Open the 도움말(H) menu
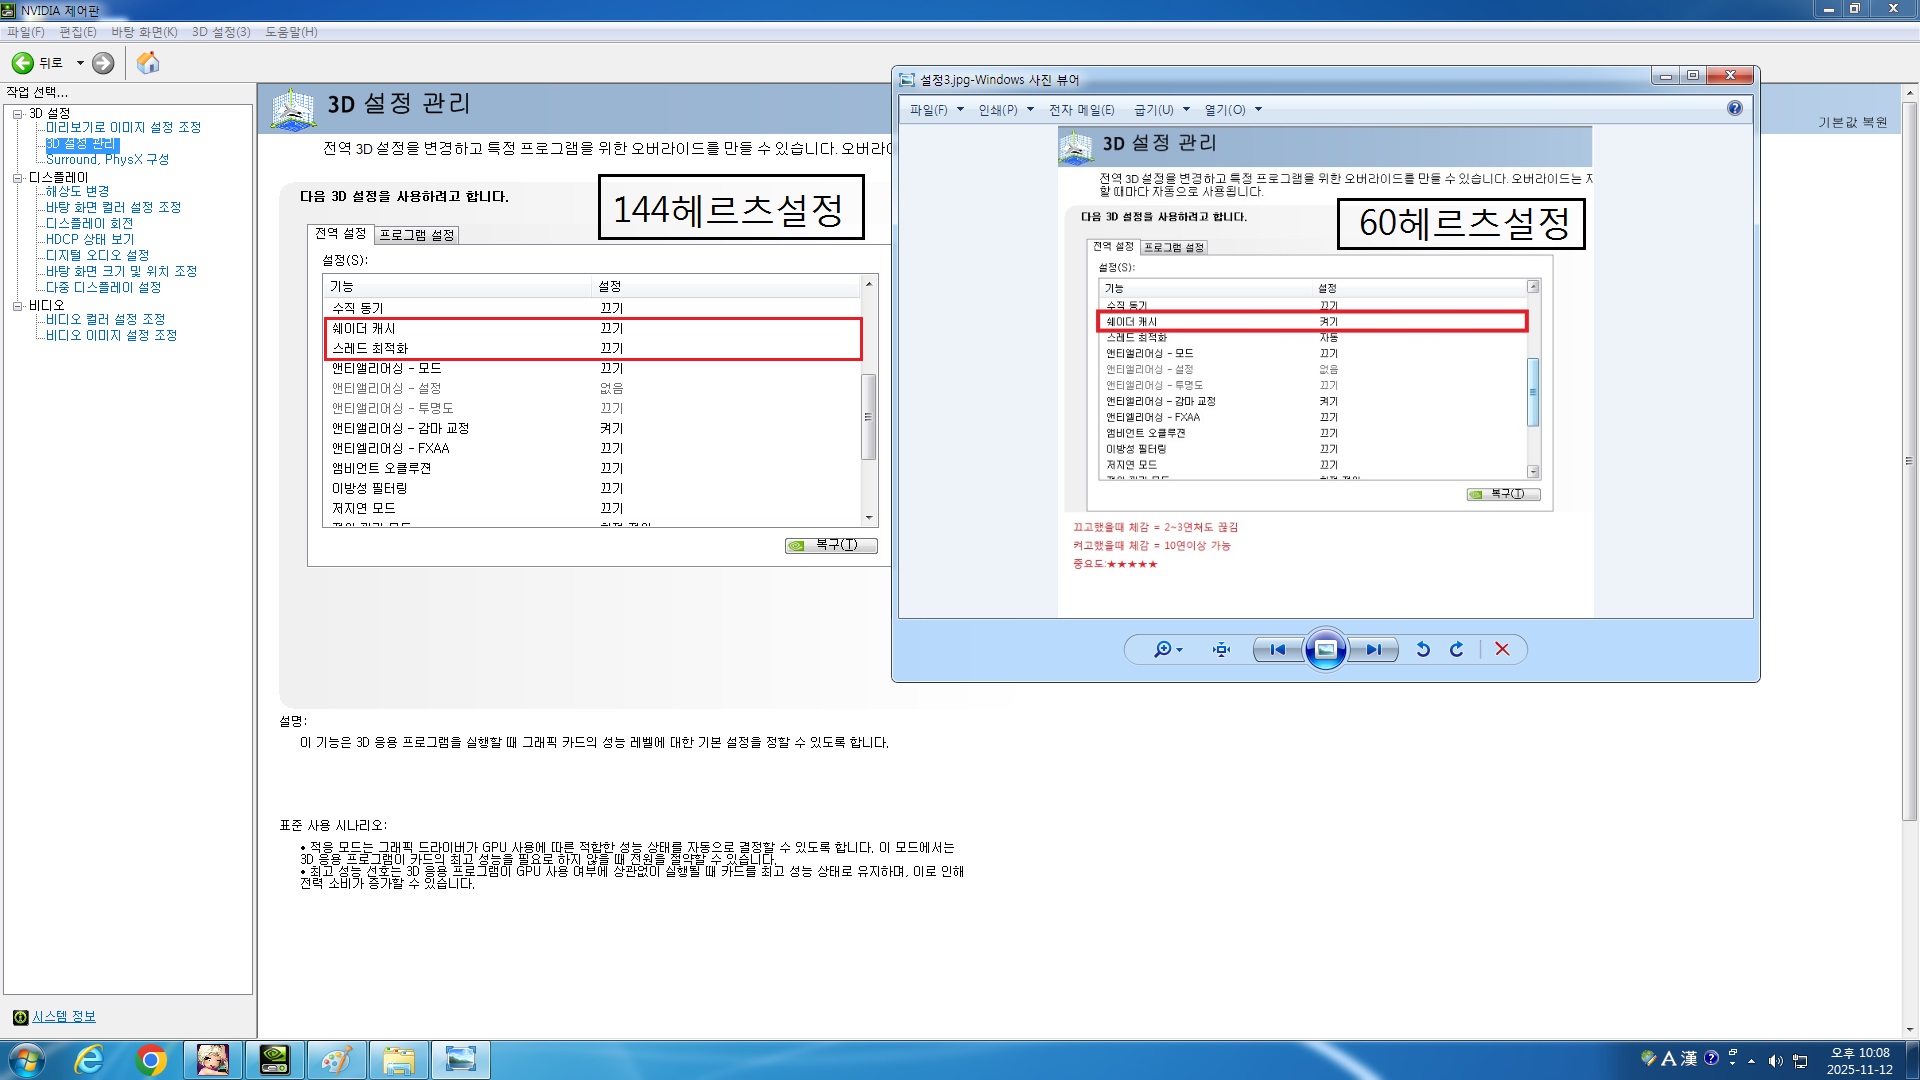Image resolution: width=1920 pixels, height=1080 pixels. (291, 32)
